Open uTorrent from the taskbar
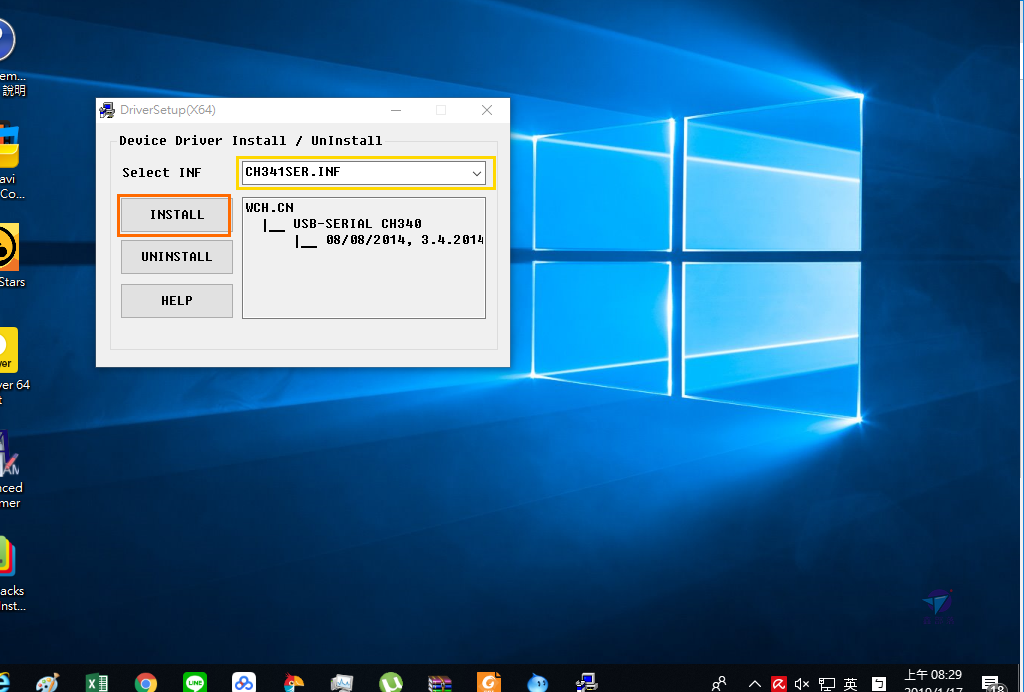Viewport: 1024px width, 692px height. 391,683
